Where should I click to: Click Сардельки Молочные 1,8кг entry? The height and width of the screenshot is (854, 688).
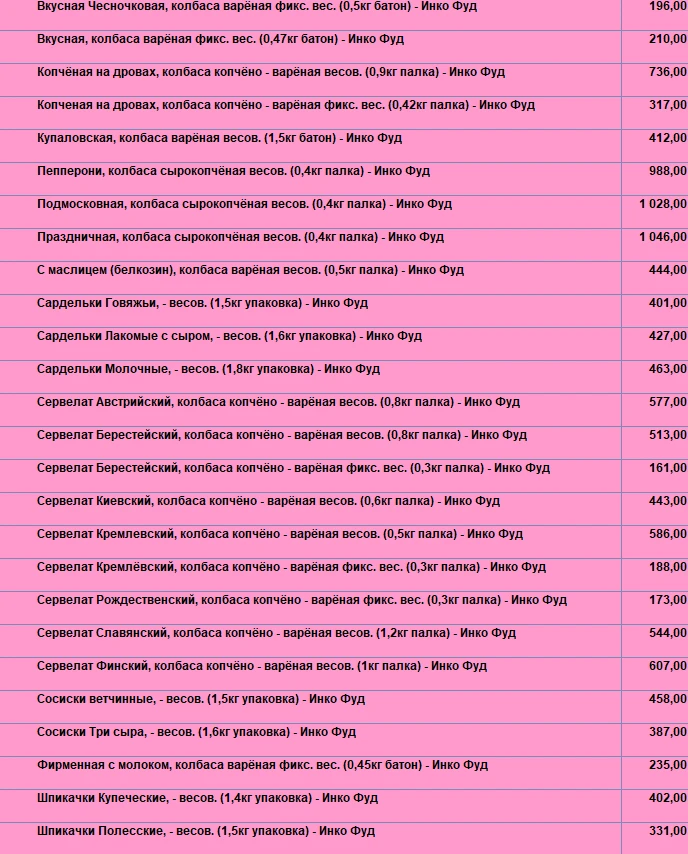[x=208, y=369]
